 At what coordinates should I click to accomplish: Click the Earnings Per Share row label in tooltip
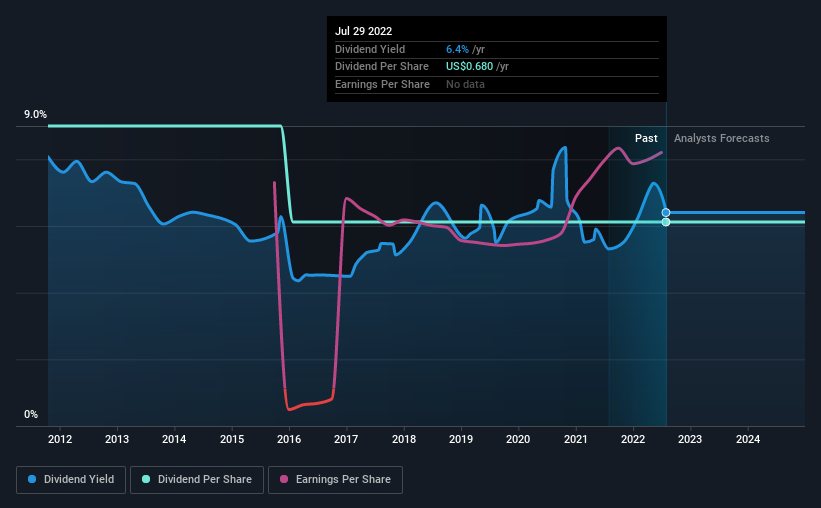click(x=382, y=84)
